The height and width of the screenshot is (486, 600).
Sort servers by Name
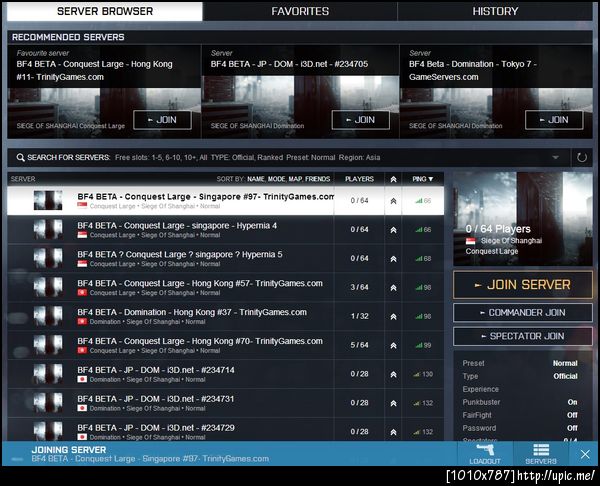tap(256, 179)
